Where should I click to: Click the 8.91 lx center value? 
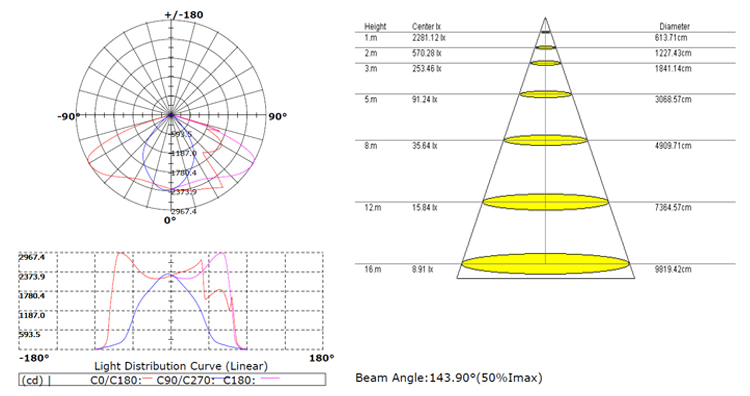pyautogui.click(x=423, y=269)
